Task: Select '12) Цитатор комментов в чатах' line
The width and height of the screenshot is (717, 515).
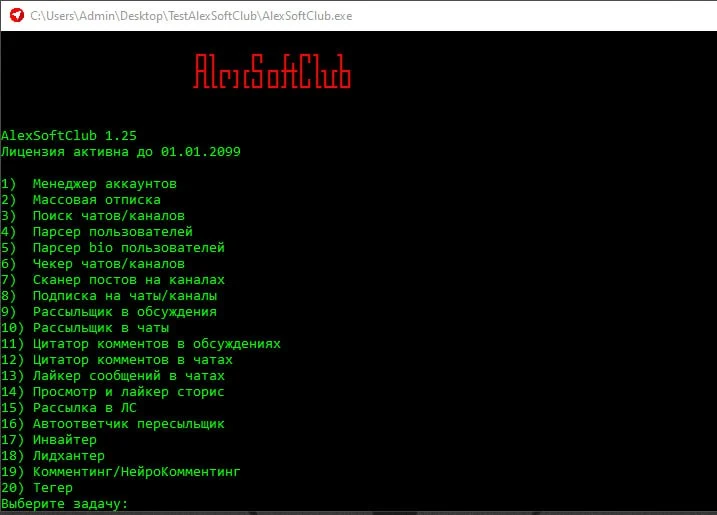Action: tap(117, 360)
